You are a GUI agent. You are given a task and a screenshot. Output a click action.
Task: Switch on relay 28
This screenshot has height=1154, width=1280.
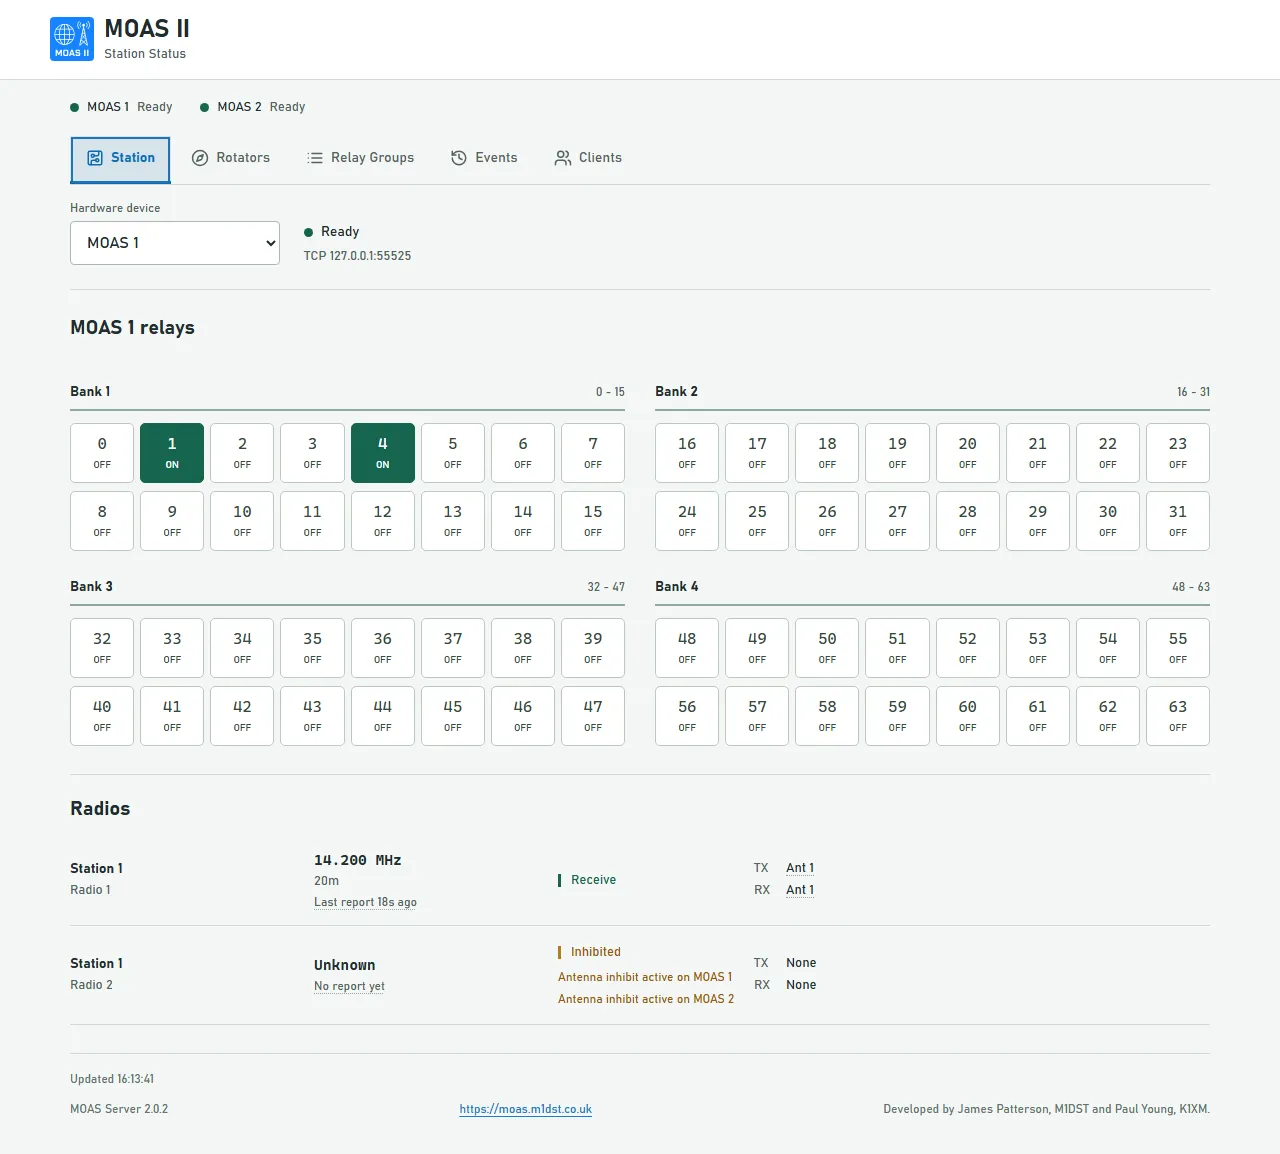coord(968,521)
